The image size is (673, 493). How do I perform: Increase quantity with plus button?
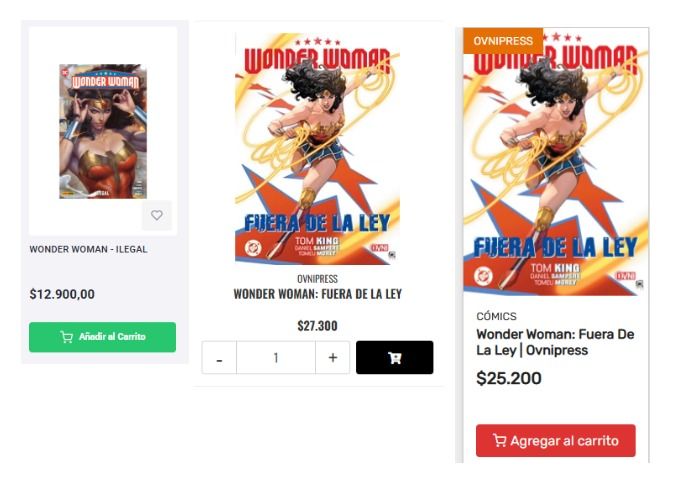(x=333, y=357)
